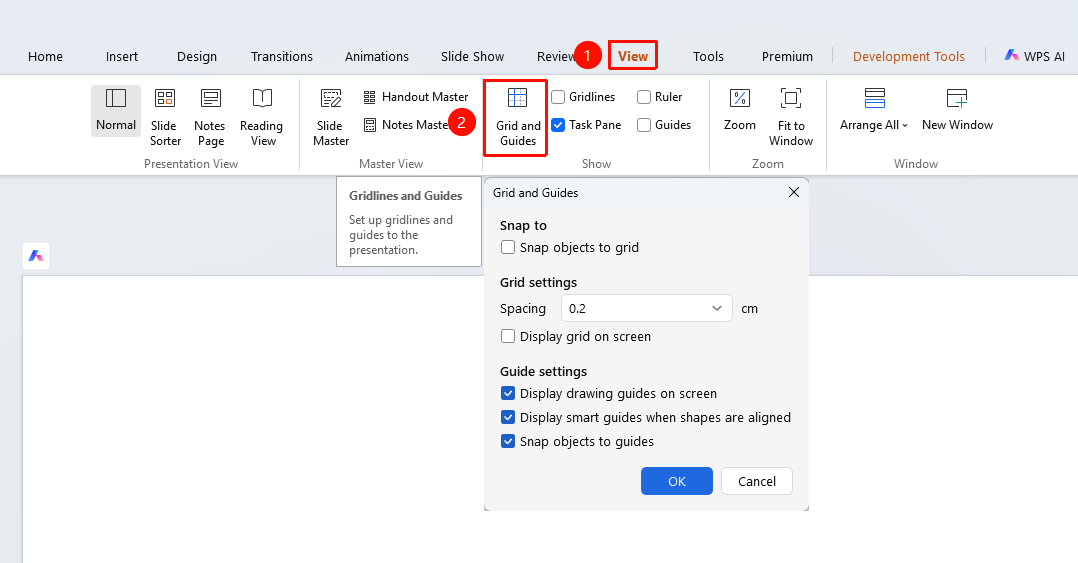This screenshot has height=563, width=1078.
Task: Click Grid and Guides ribbon button
Action: click(x=517, y=117)
